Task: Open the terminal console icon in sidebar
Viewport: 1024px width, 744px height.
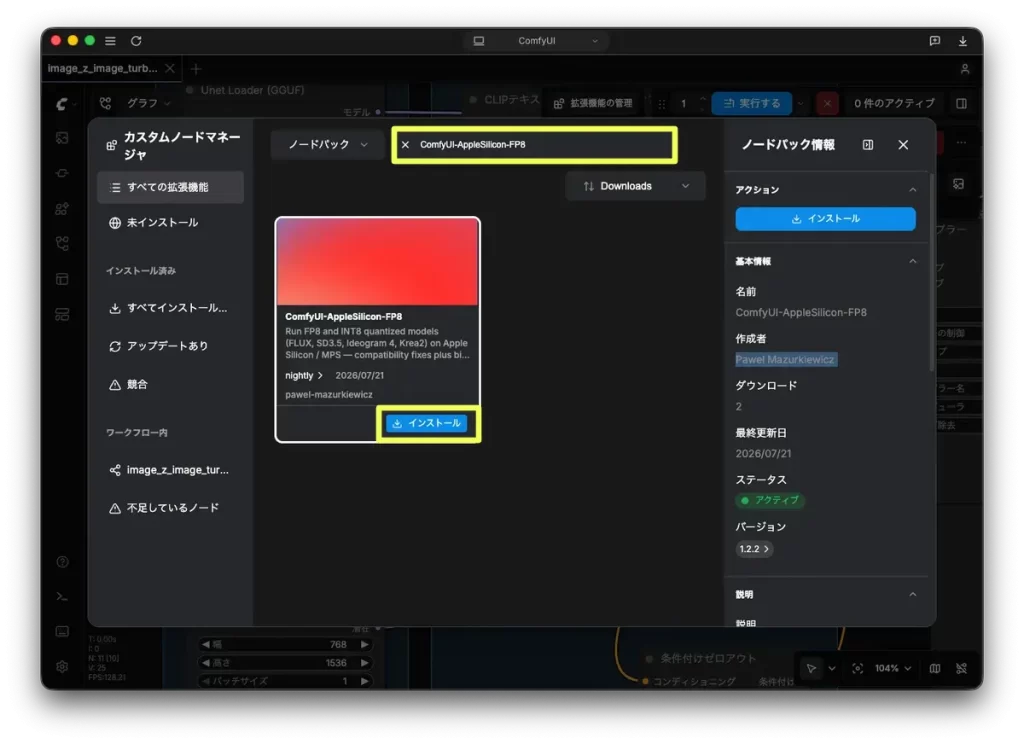Action: 62,596
